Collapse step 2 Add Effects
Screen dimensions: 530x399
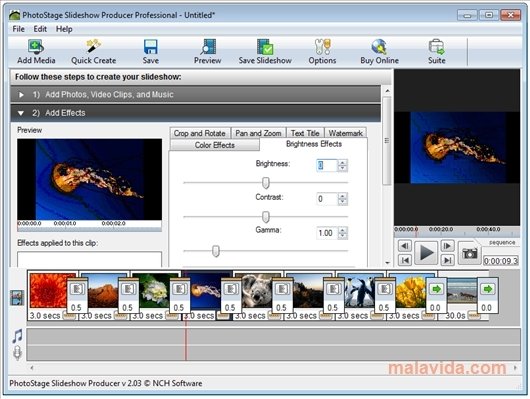tap(196, 113)
